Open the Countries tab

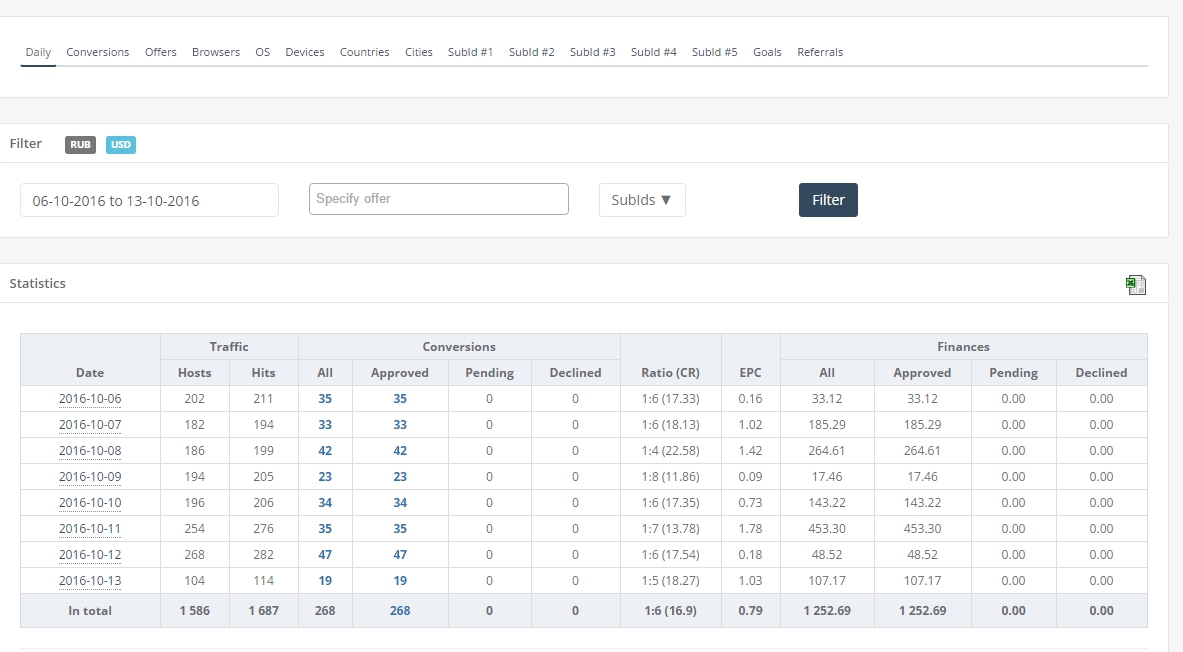pos(364,52)
